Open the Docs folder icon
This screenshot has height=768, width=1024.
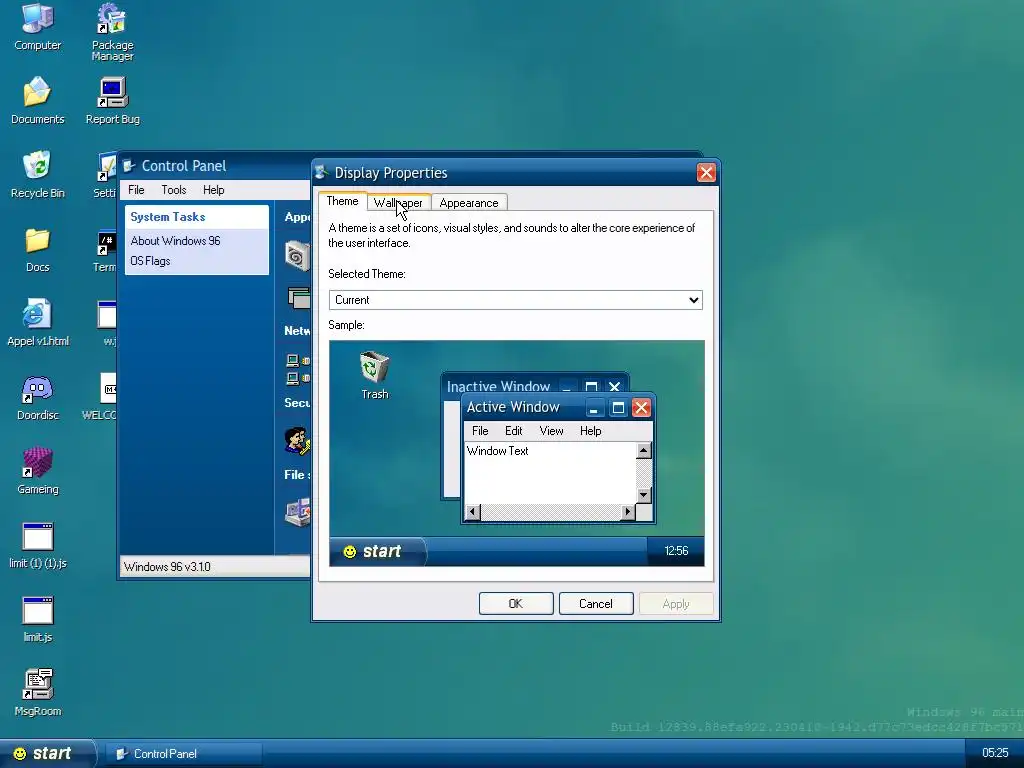point(37,248)
